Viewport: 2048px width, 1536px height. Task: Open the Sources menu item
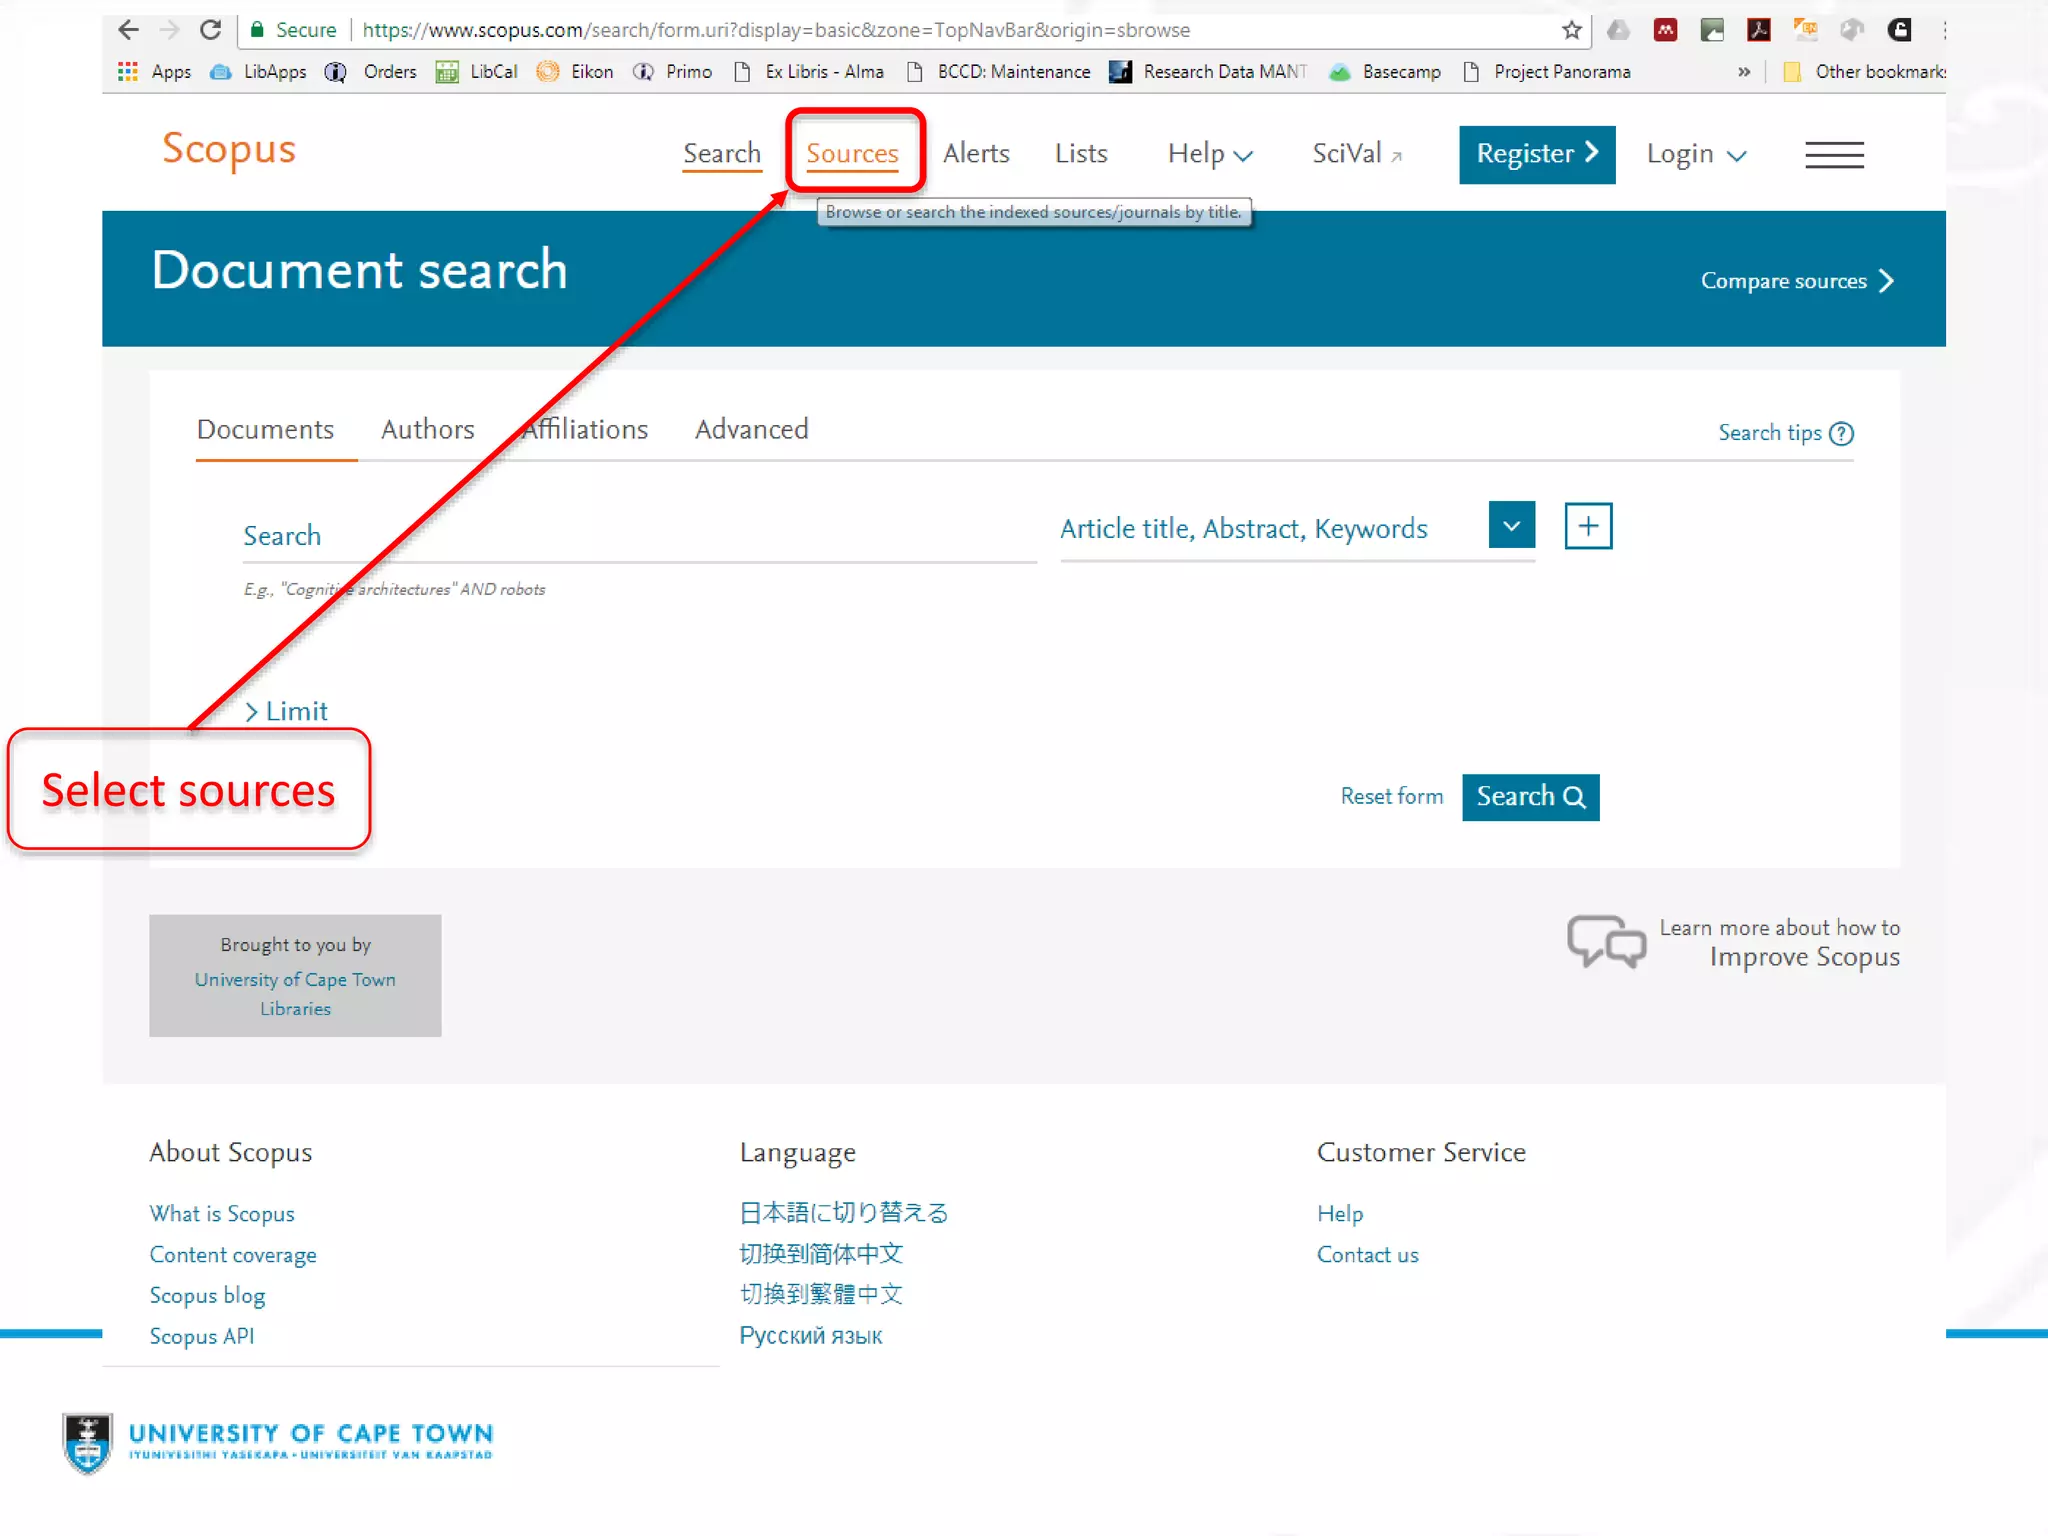pos(852,154)
